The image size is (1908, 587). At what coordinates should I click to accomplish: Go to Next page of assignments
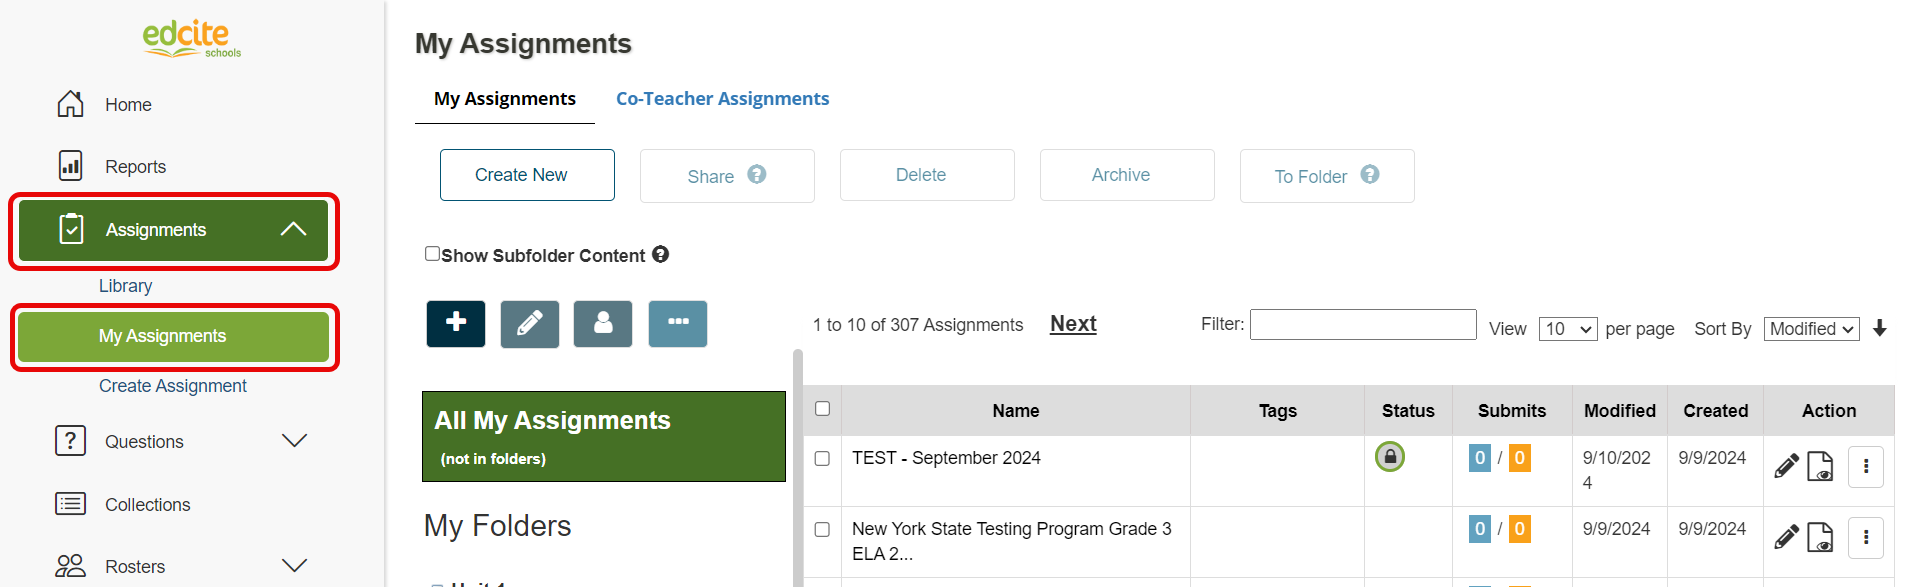(1073, 324)
